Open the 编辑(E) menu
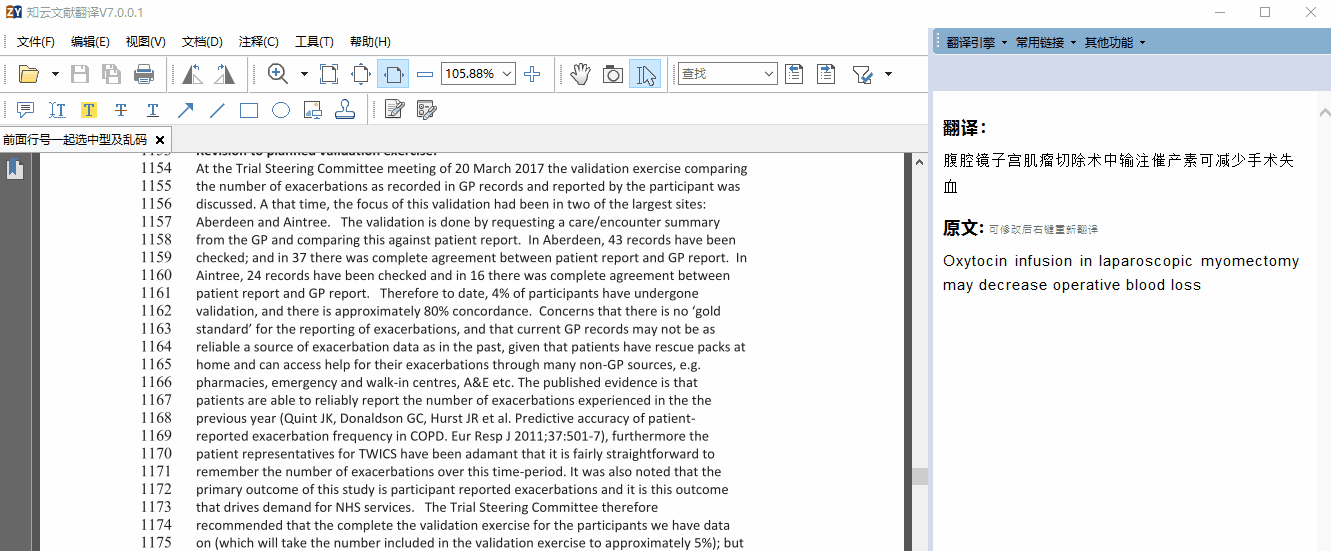Screen dimensions: 1331x551 click(x=90, y=42)
